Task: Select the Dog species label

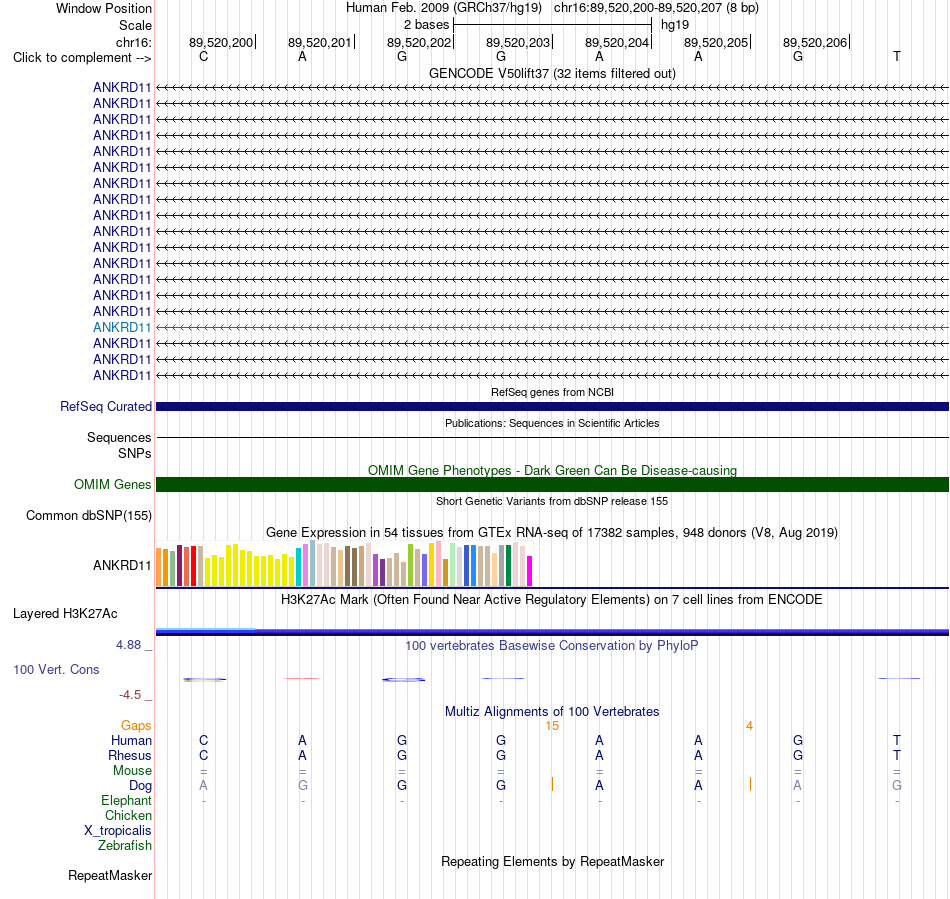Action: 140,786
